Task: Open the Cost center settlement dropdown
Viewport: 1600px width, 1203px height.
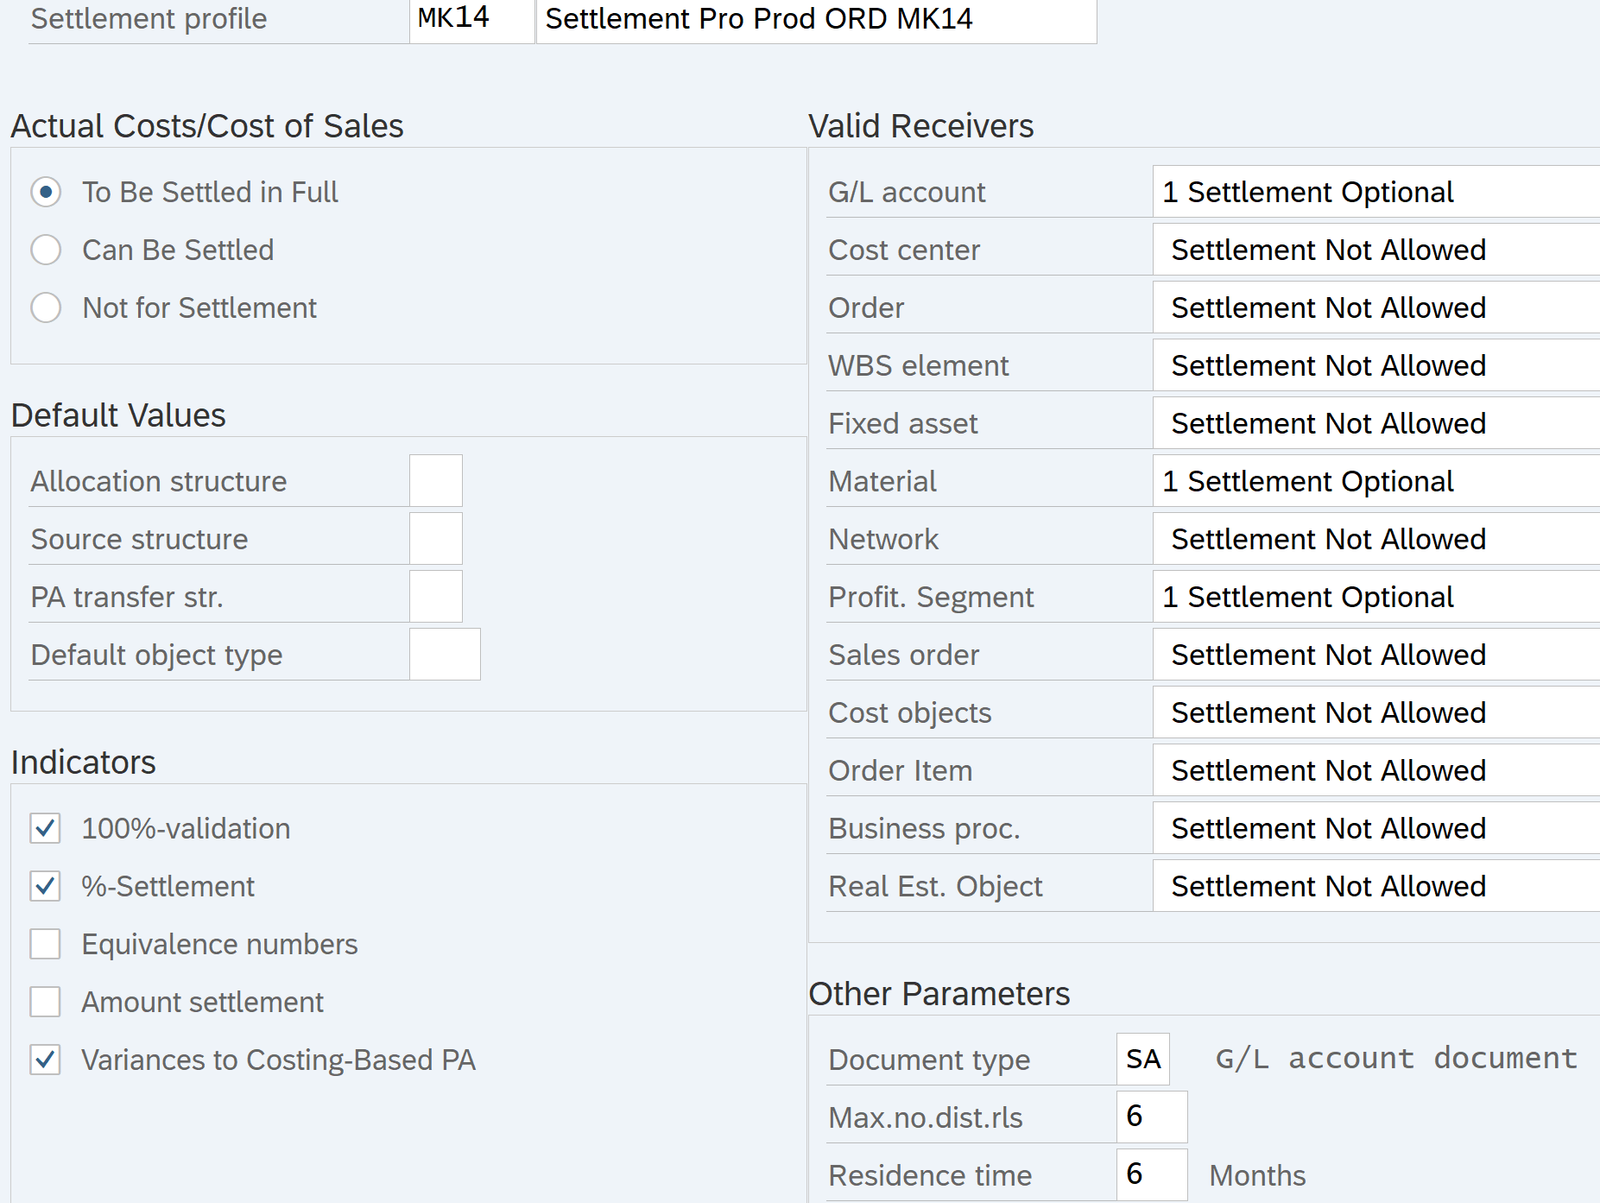Action: coord(1375,250)
